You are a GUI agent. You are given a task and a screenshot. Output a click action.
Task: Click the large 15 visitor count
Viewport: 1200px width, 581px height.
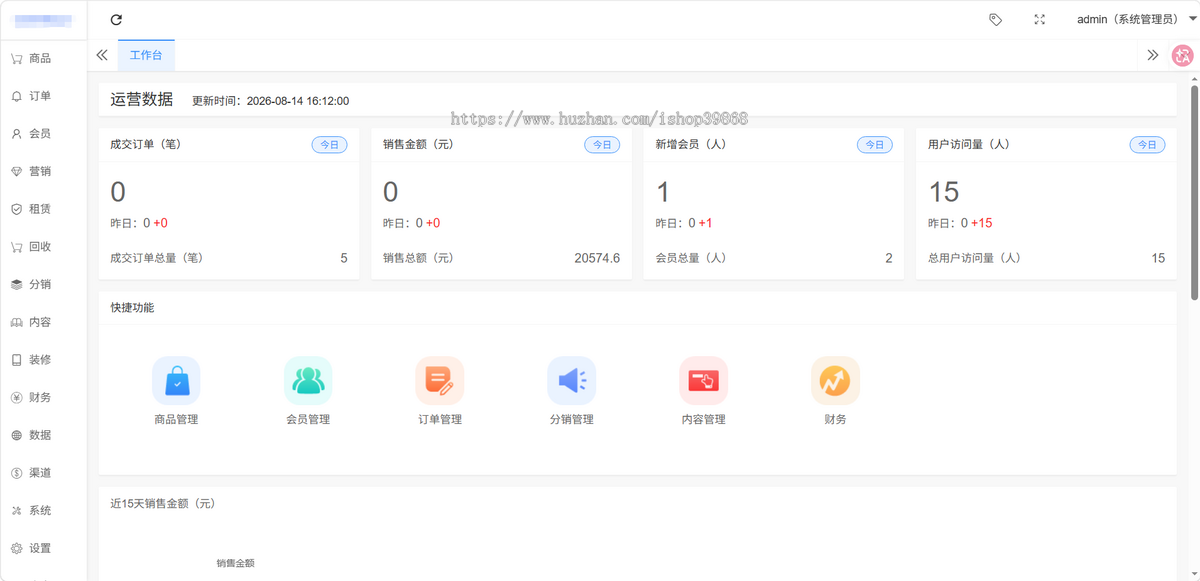944,191
